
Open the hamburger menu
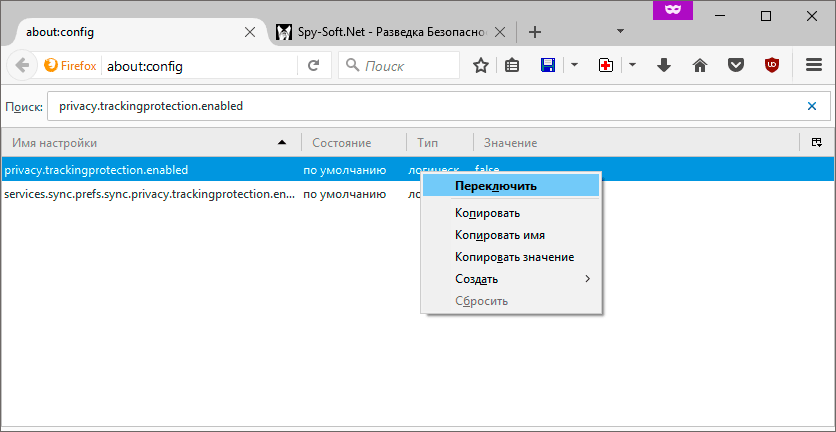[x=814, y=66]
